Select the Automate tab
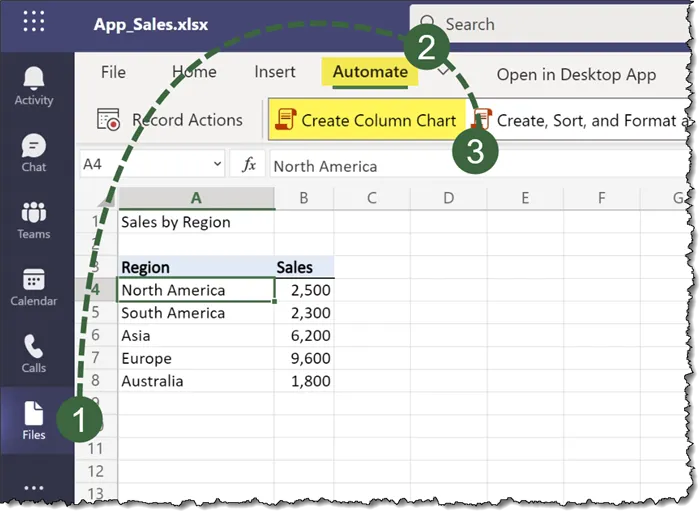This screenshot has width=700, height=511. (x=370, y=72)
